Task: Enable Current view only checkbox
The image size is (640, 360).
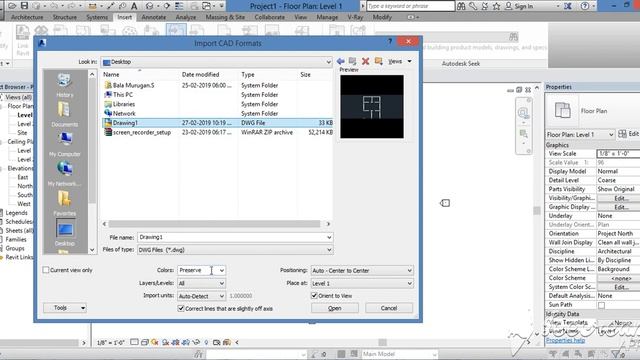Action: tap(46, 270)
